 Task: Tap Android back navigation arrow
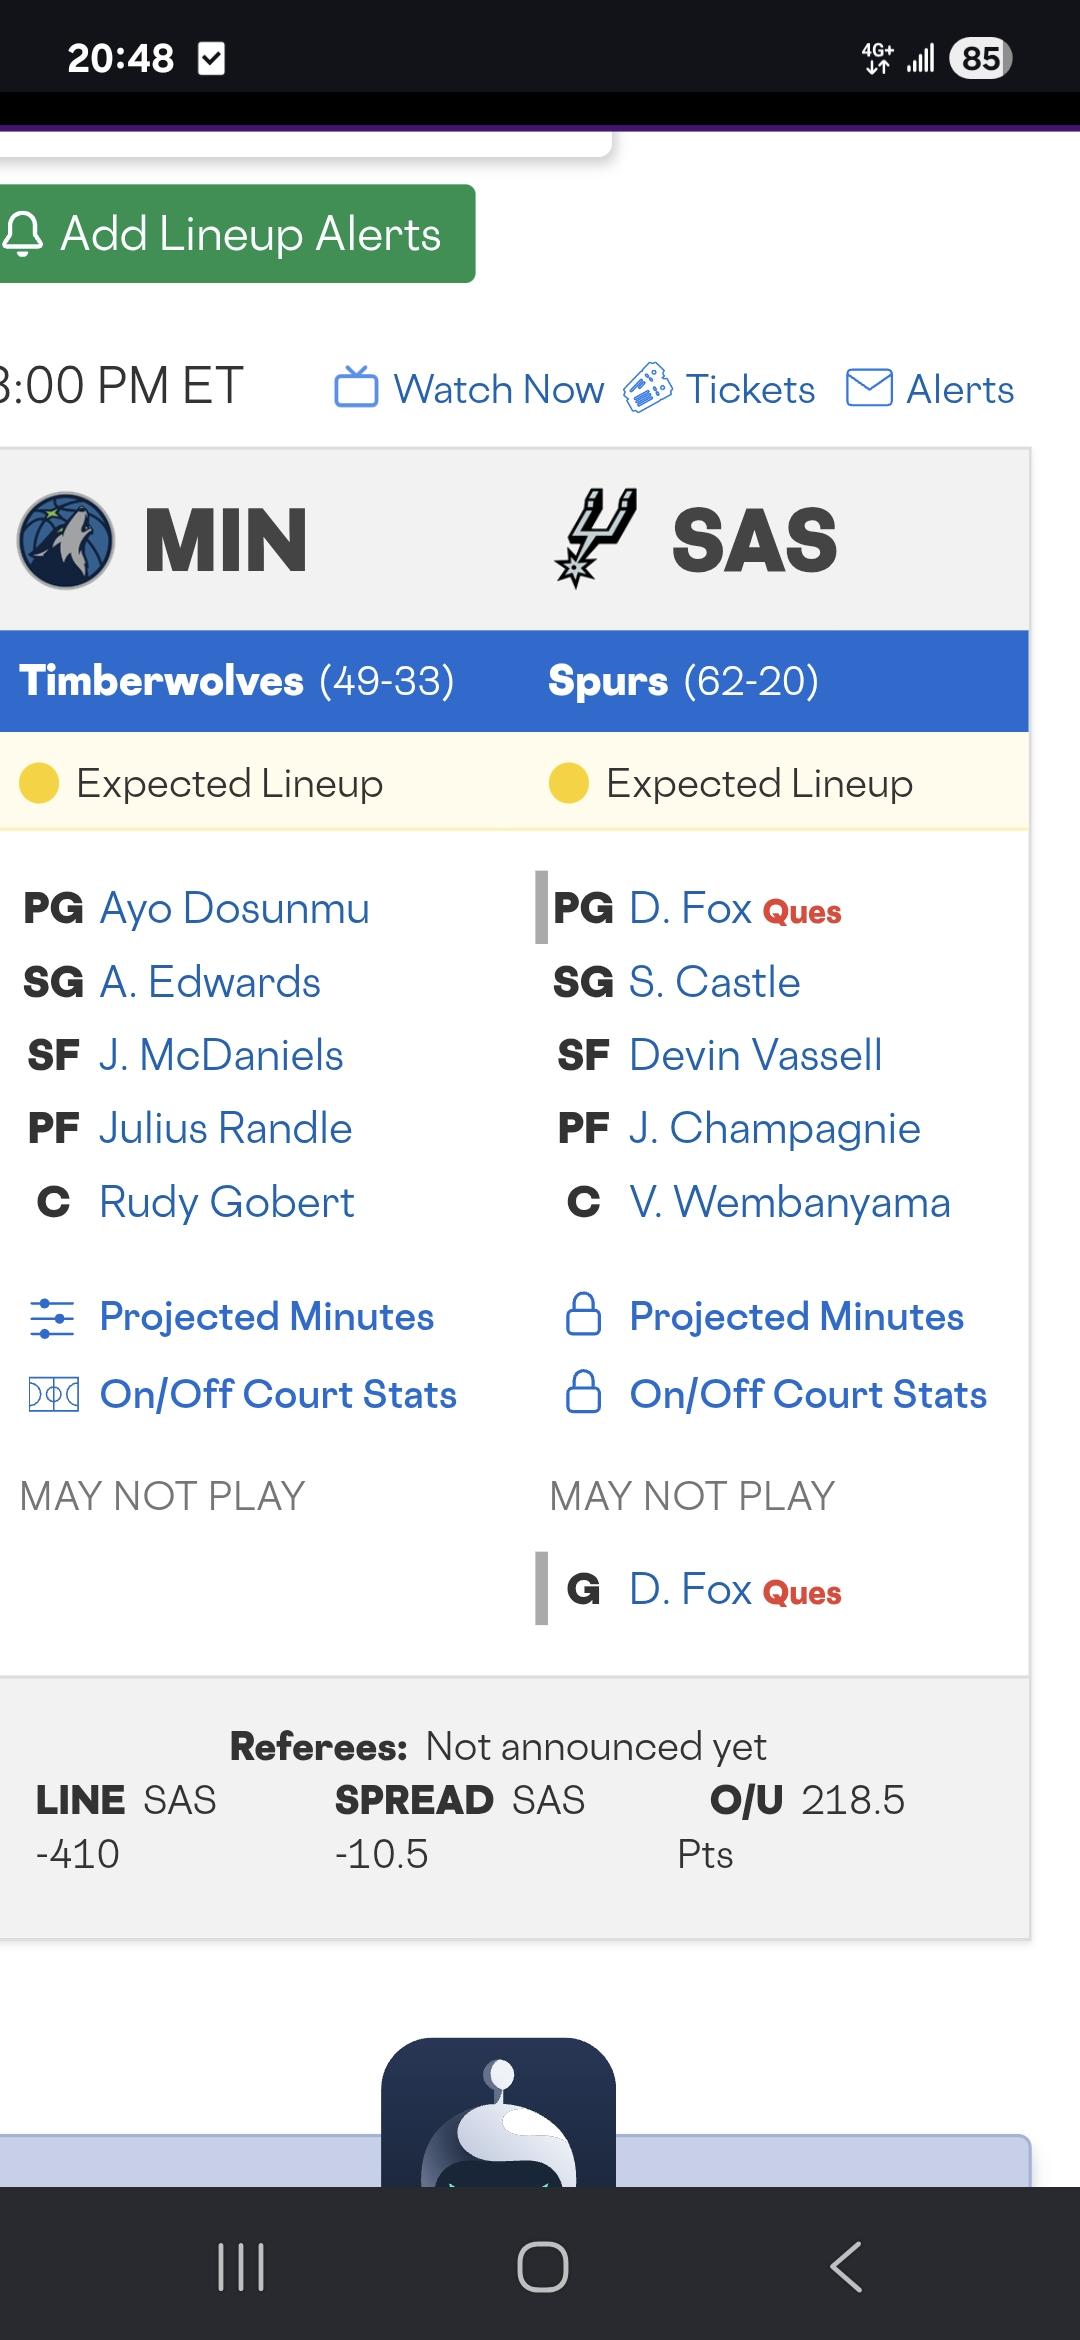coord(846,2266)
